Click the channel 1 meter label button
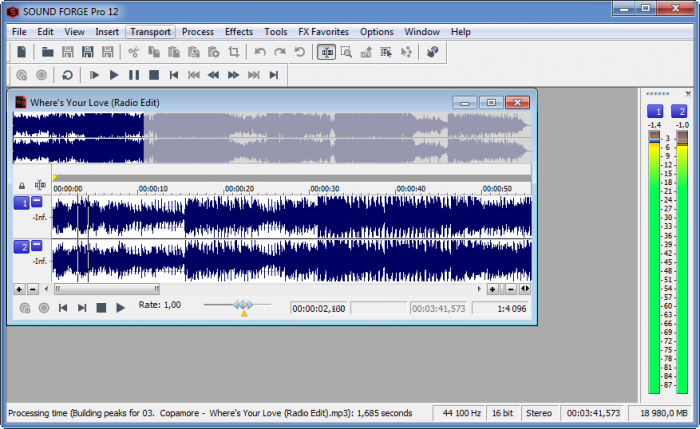This screenshot has height=429, width=700. pyautogui.click(x=655, y=111)
